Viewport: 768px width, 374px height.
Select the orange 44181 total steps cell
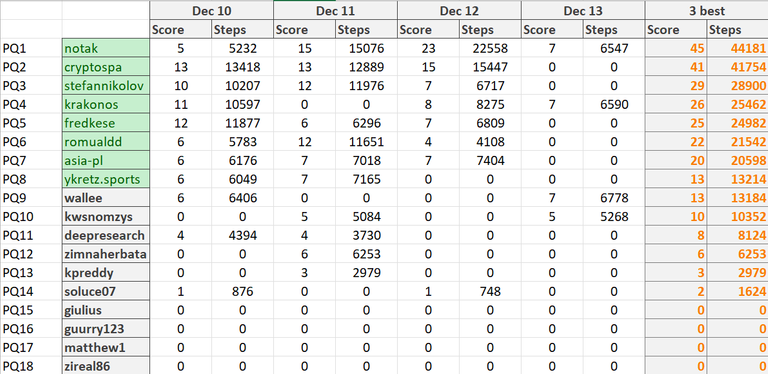pos(738,48)
